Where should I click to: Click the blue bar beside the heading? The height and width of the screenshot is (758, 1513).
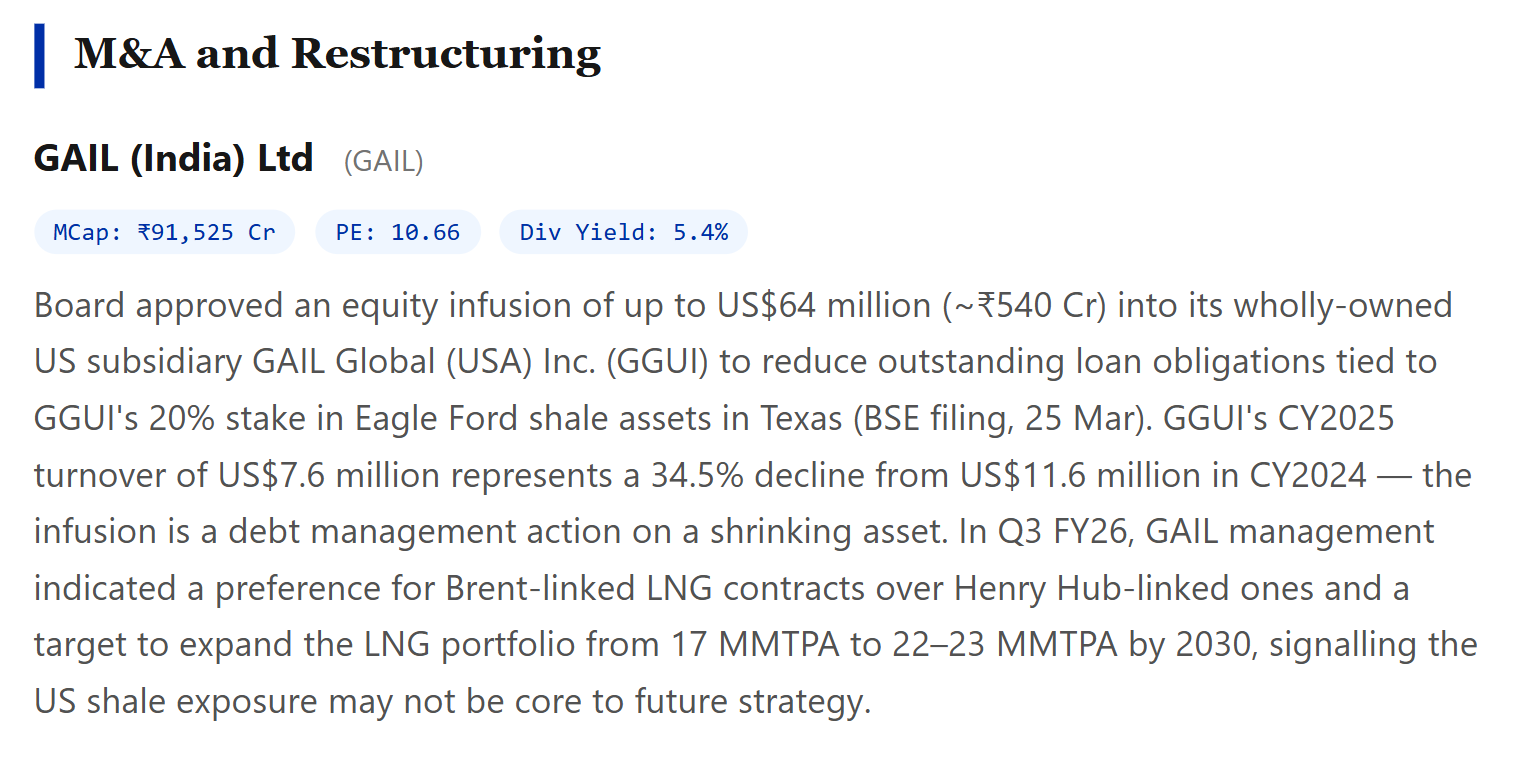coord(39,55)
